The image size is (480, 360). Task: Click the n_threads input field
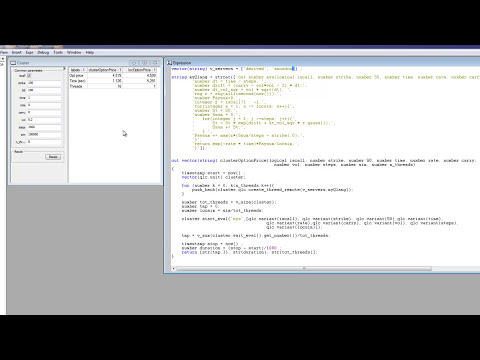coord(44,142)
